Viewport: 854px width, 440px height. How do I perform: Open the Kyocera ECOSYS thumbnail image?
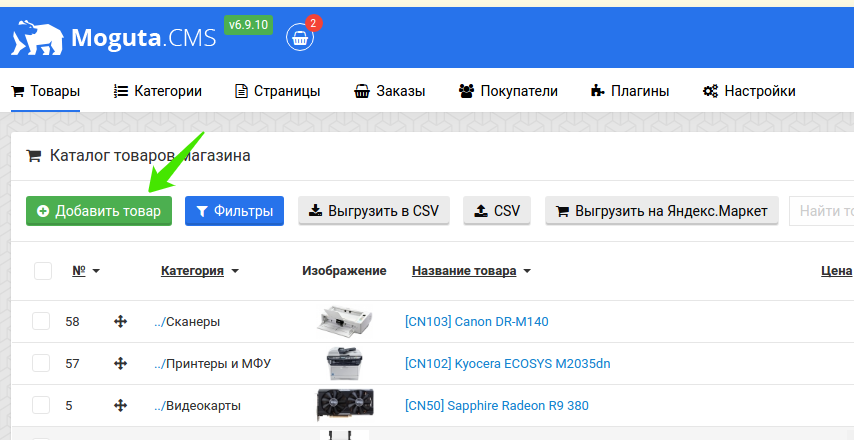tap(344, 363)
